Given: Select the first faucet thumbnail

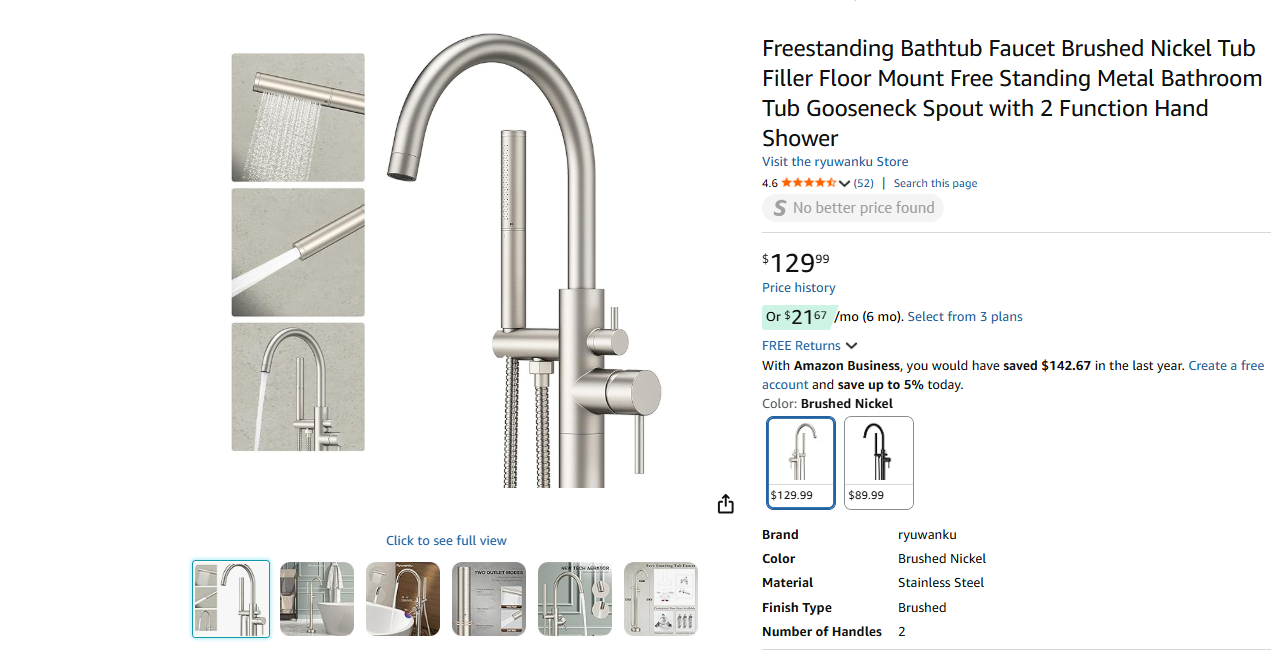Looking at the screenshot, I should pos(230,599).
